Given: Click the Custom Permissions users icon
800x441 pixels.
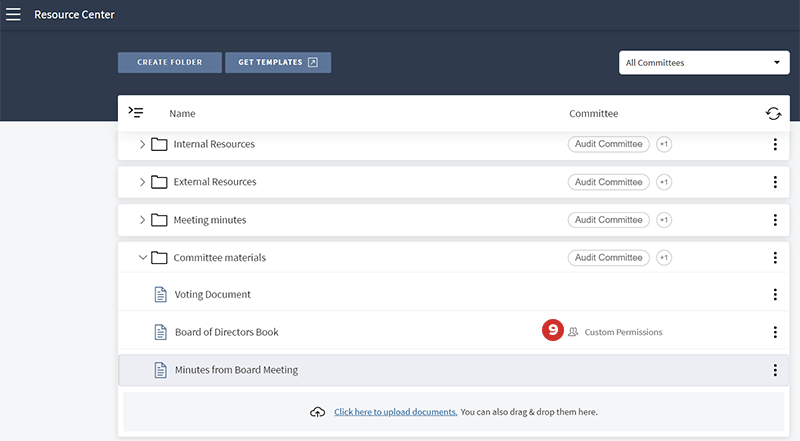Looking at the screenshot, I should click(x=573, y=332).
